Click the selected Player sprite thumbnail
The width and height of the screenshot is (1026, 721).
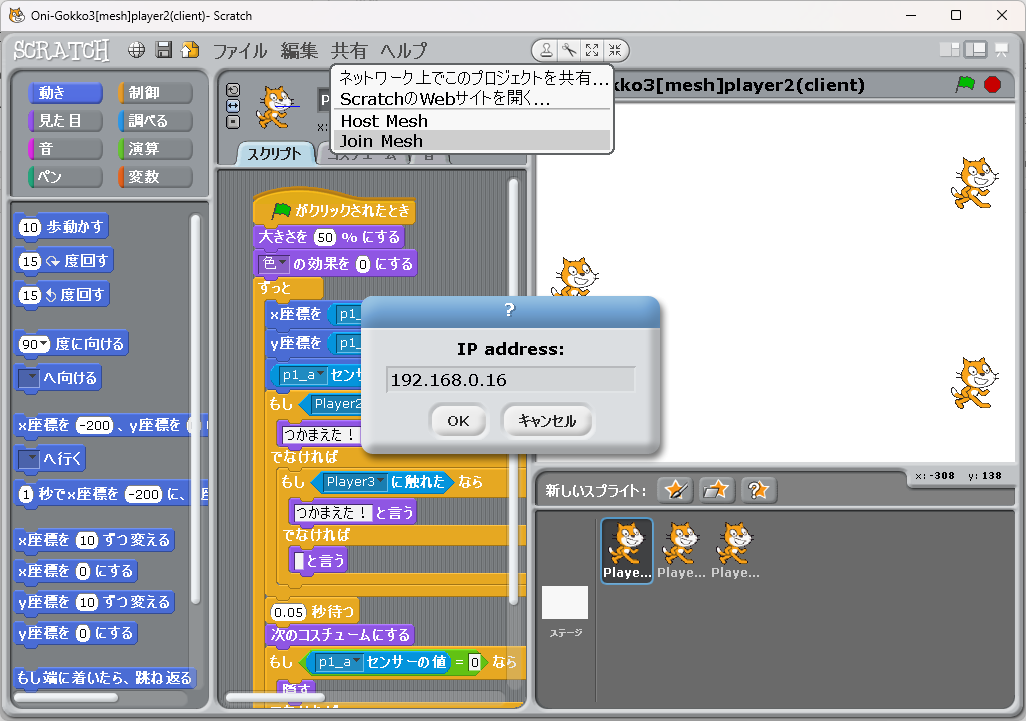[626, 550]
